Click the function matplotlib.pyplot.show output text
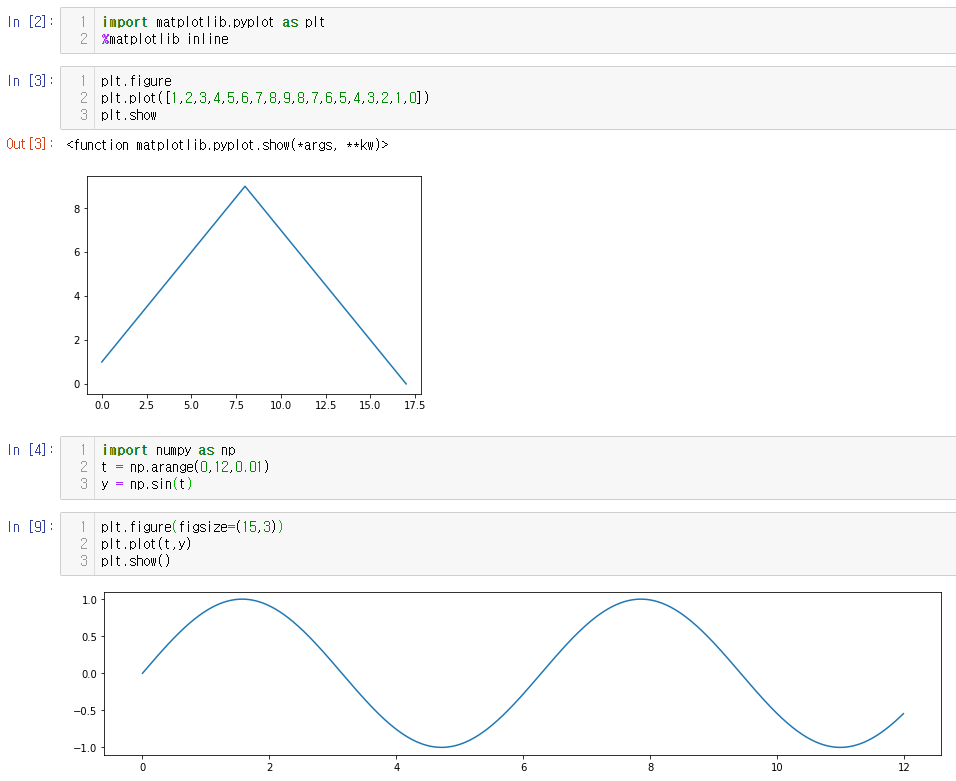The height and width of the screenshot is (781, 956). [227, 145]
